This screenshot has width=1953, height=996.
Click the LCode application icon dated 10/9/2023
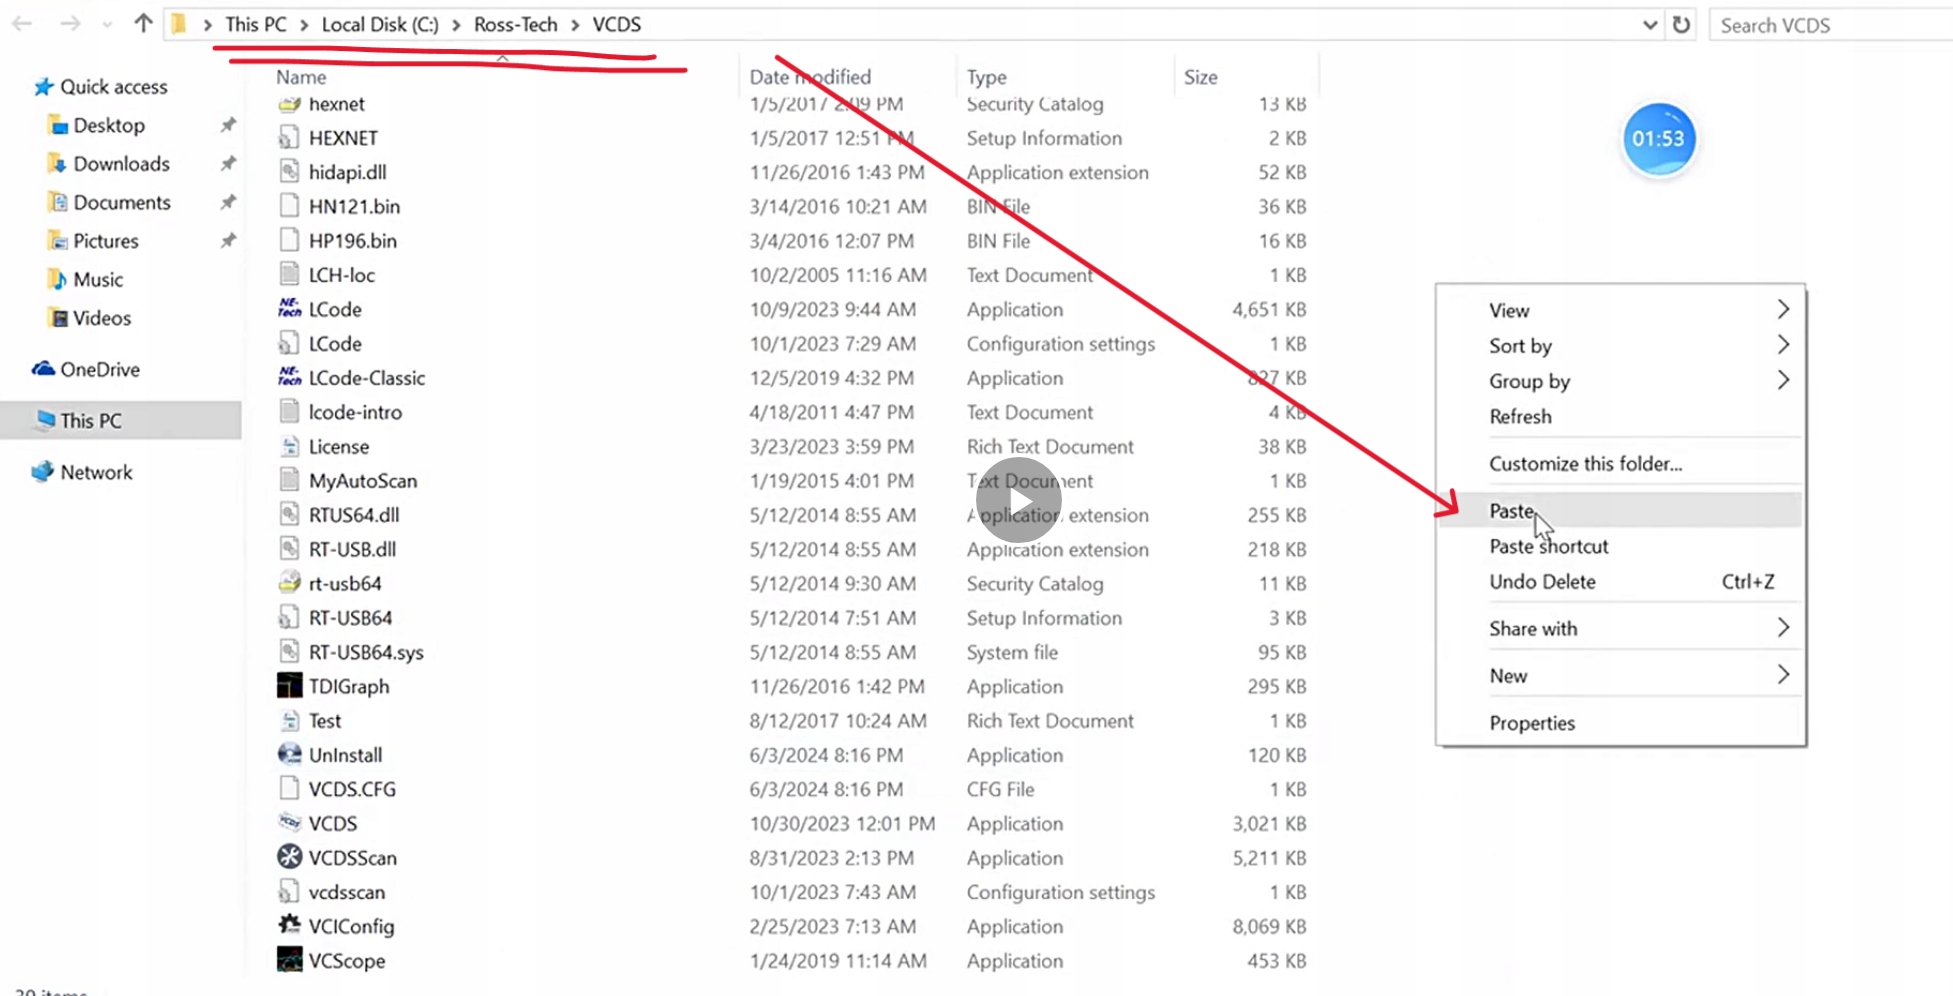pyautogui.click(x=289, y=309)
